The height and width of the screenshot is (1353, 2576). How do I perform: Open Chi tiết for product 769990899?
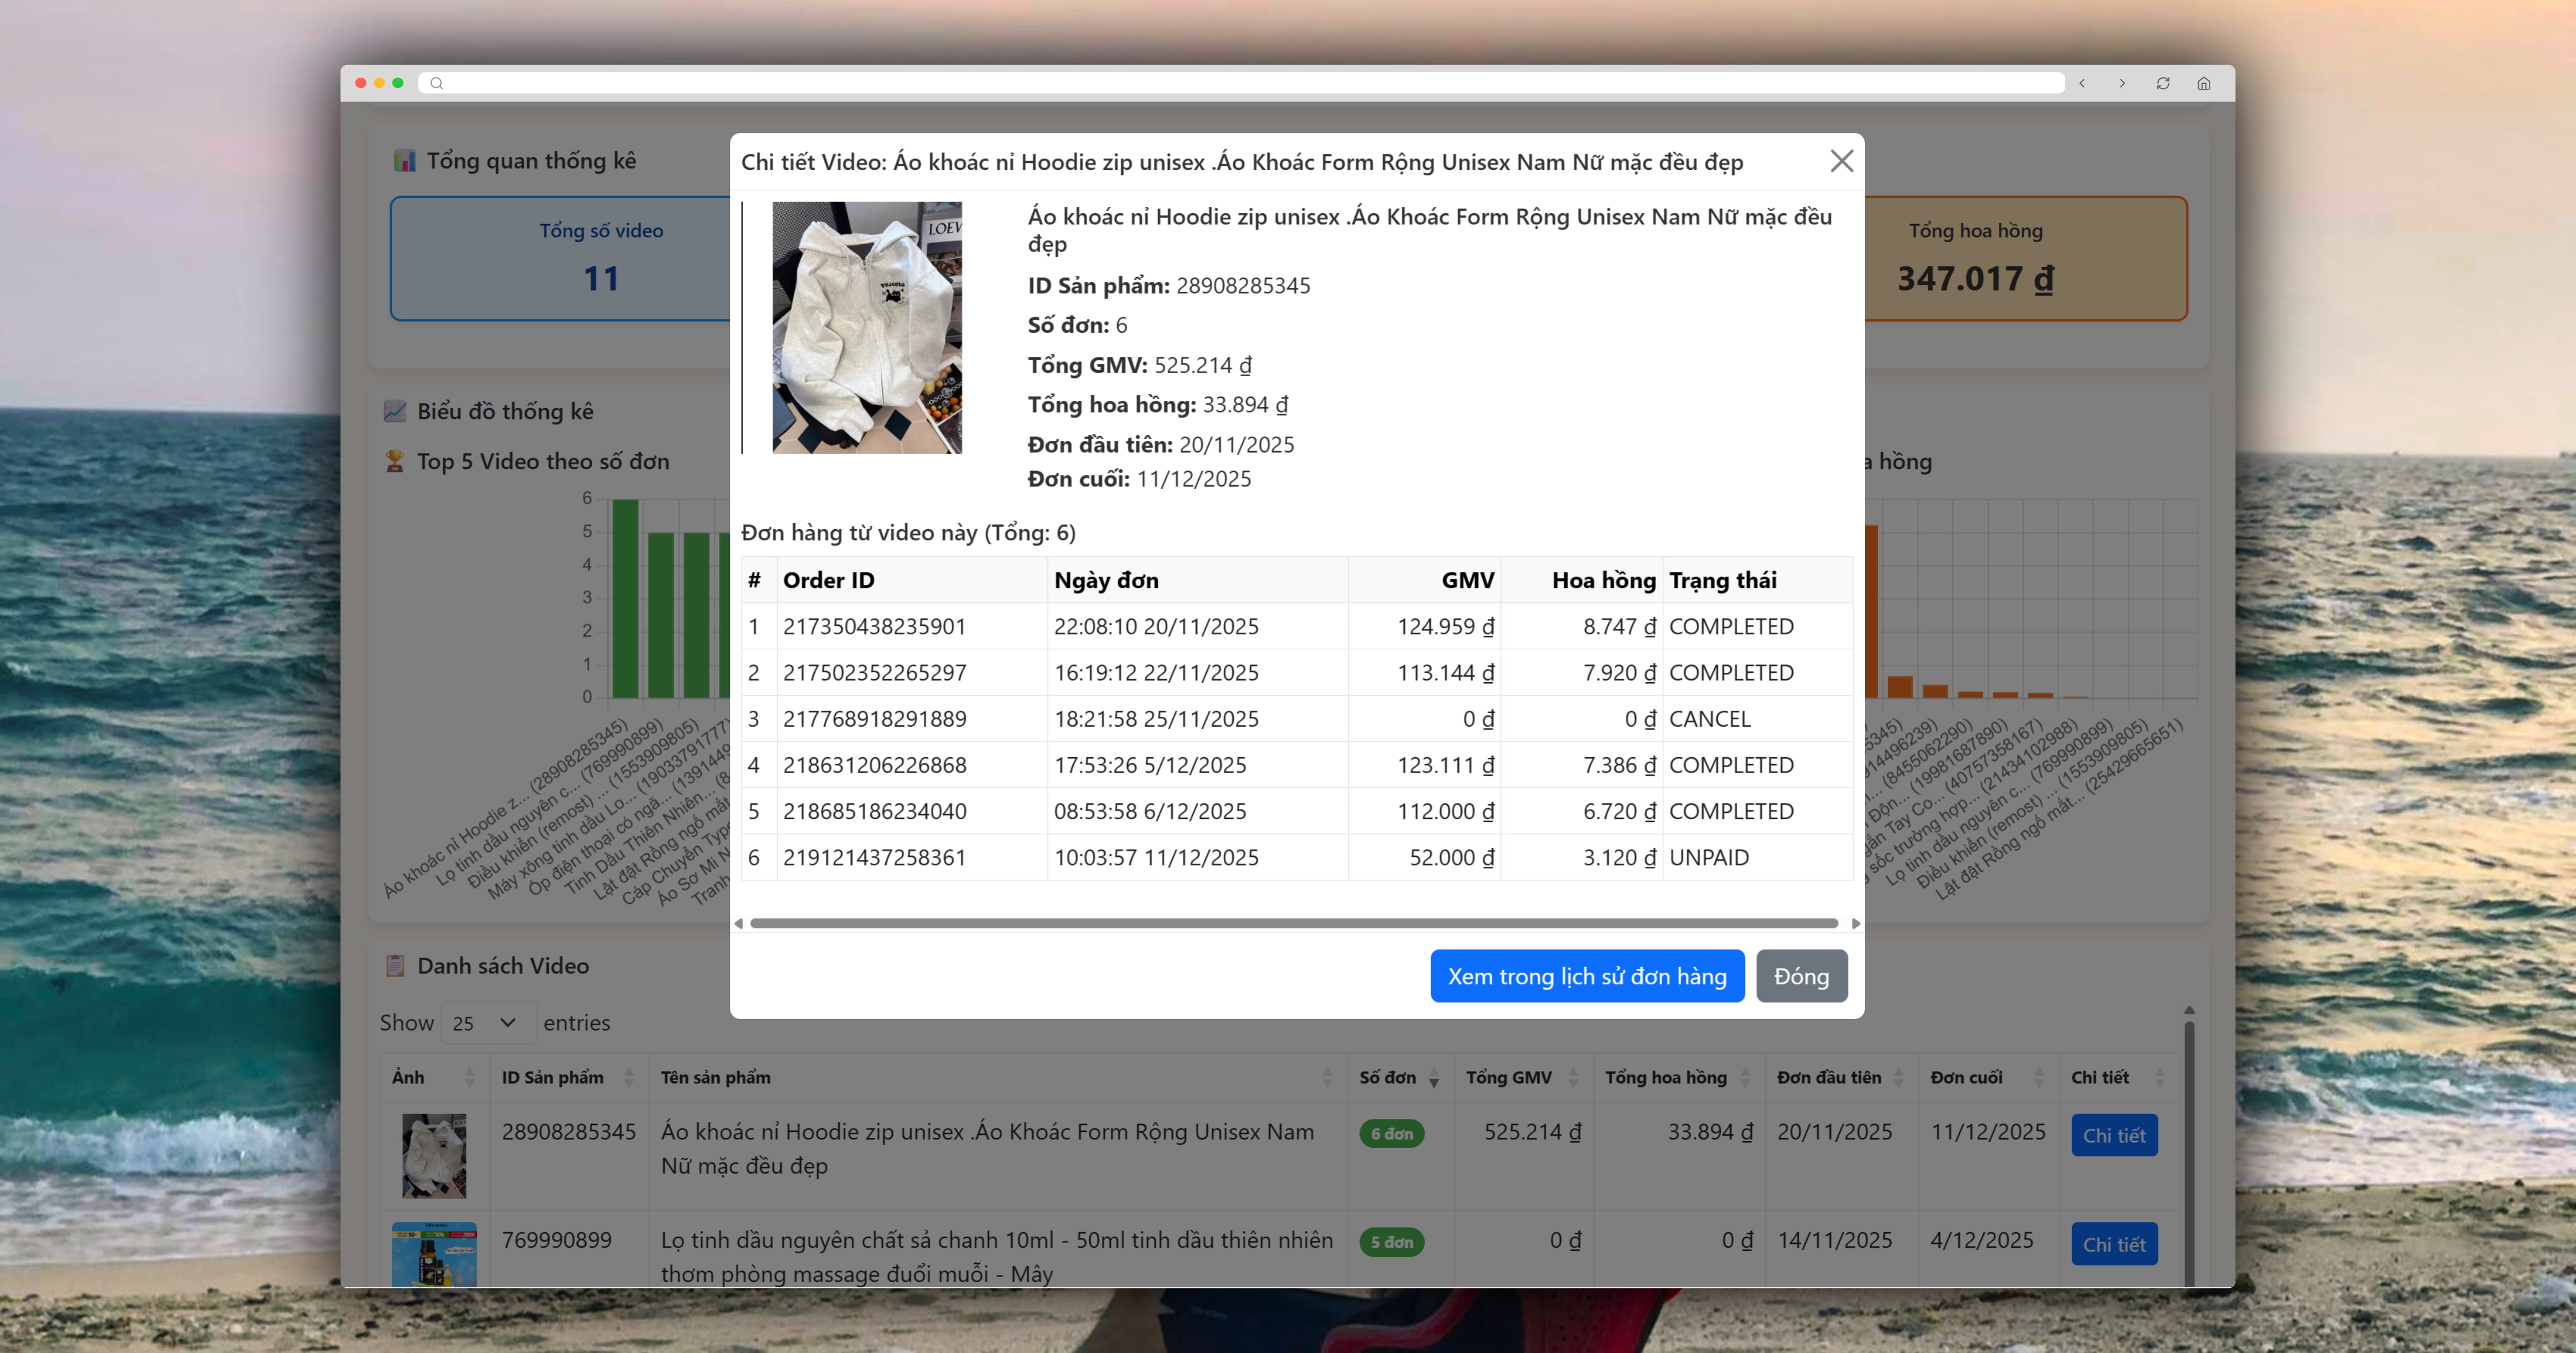[2113, 1244]
